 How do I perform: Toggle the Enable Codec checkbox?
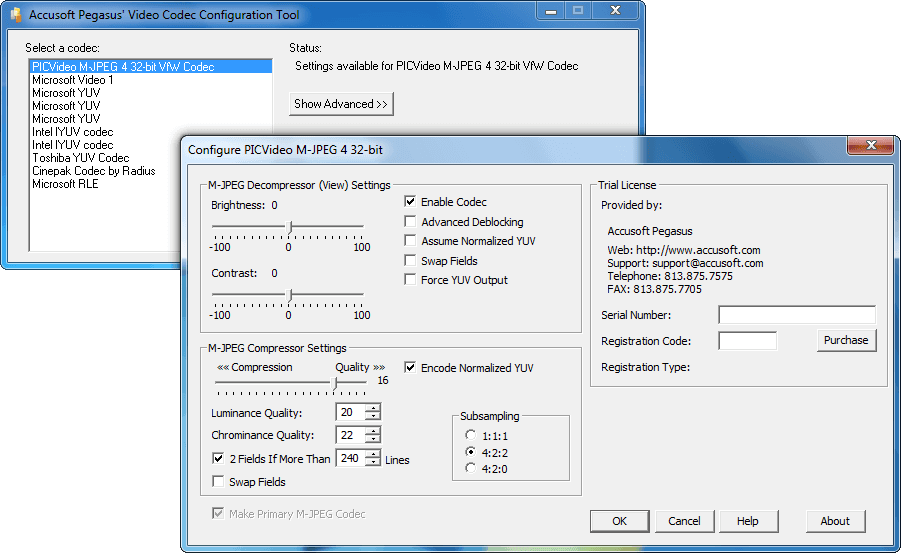click(x=410, y=201)
